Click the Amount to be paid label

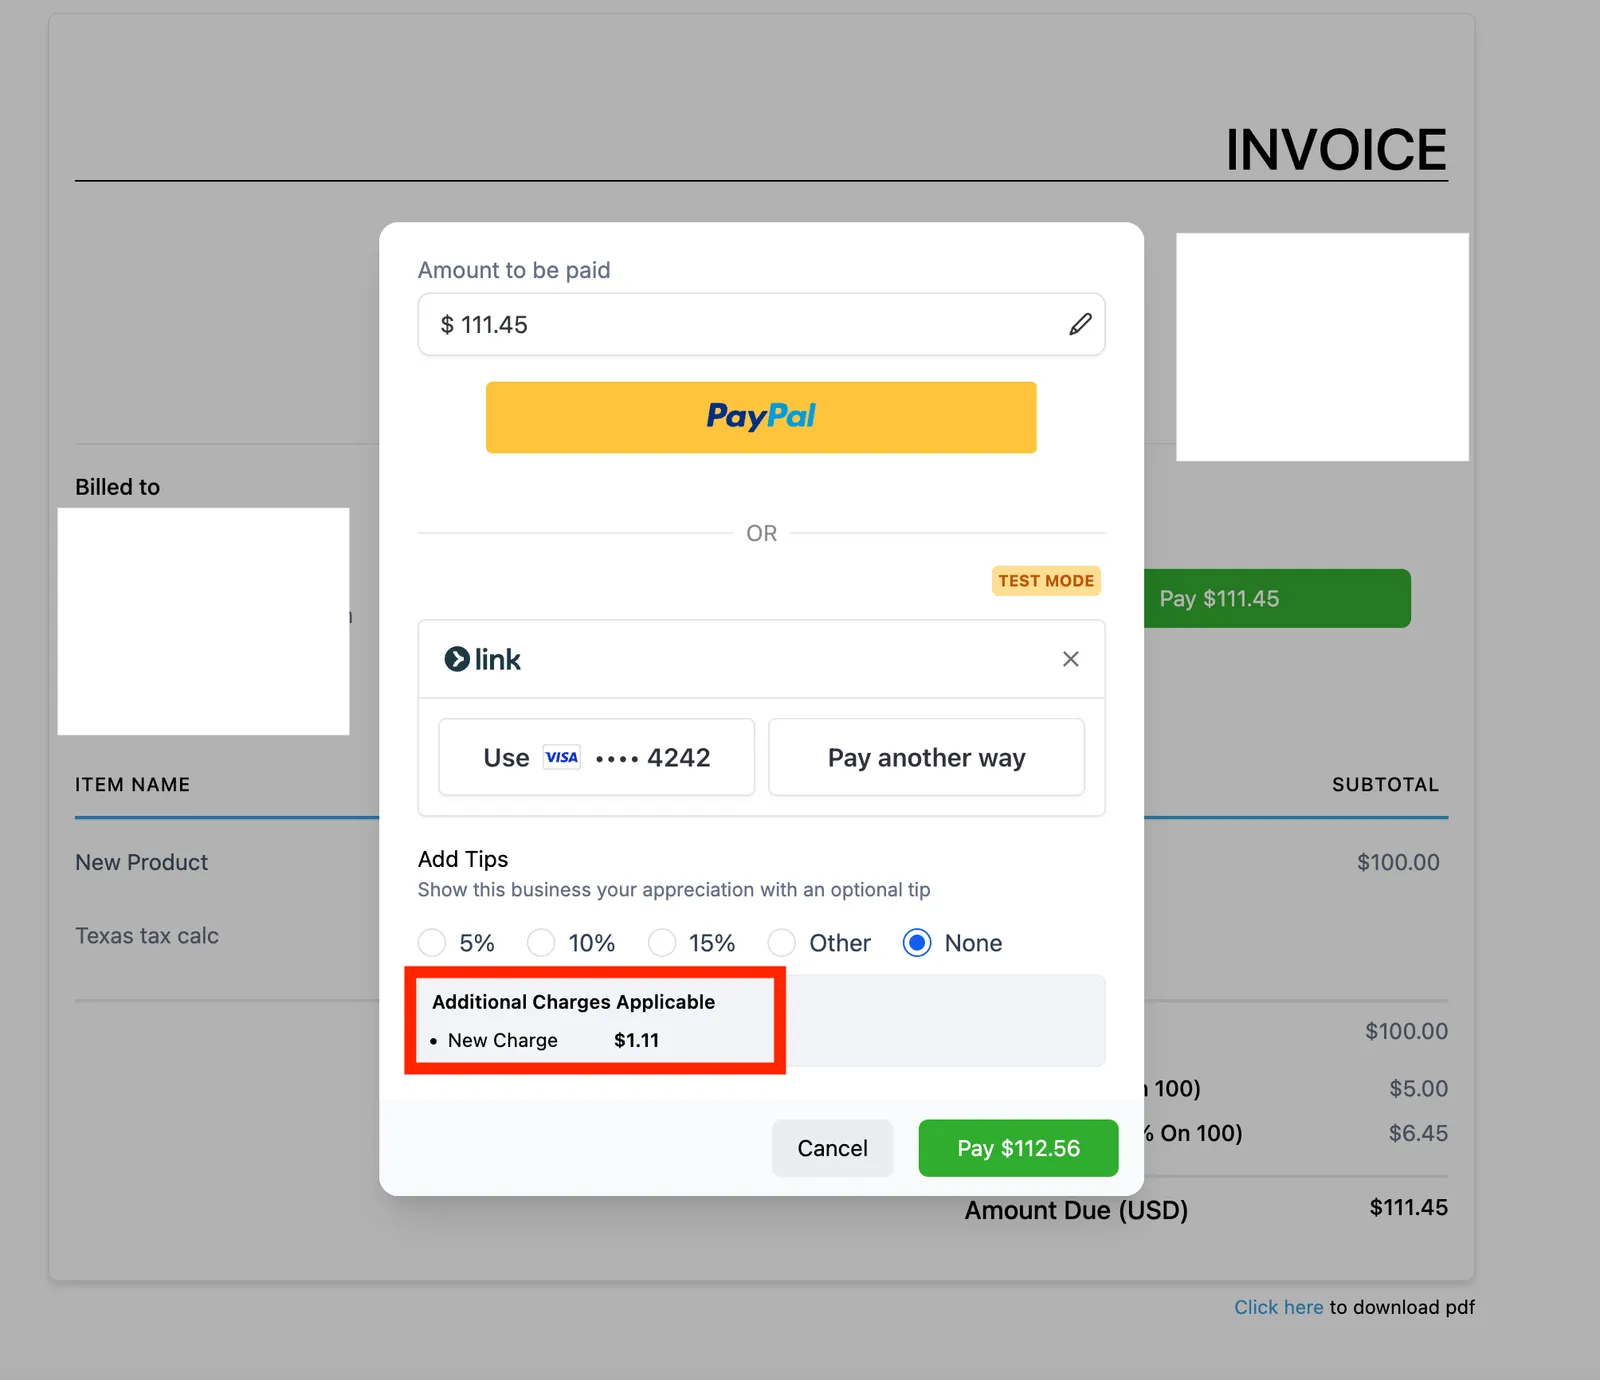coord(514,270)
